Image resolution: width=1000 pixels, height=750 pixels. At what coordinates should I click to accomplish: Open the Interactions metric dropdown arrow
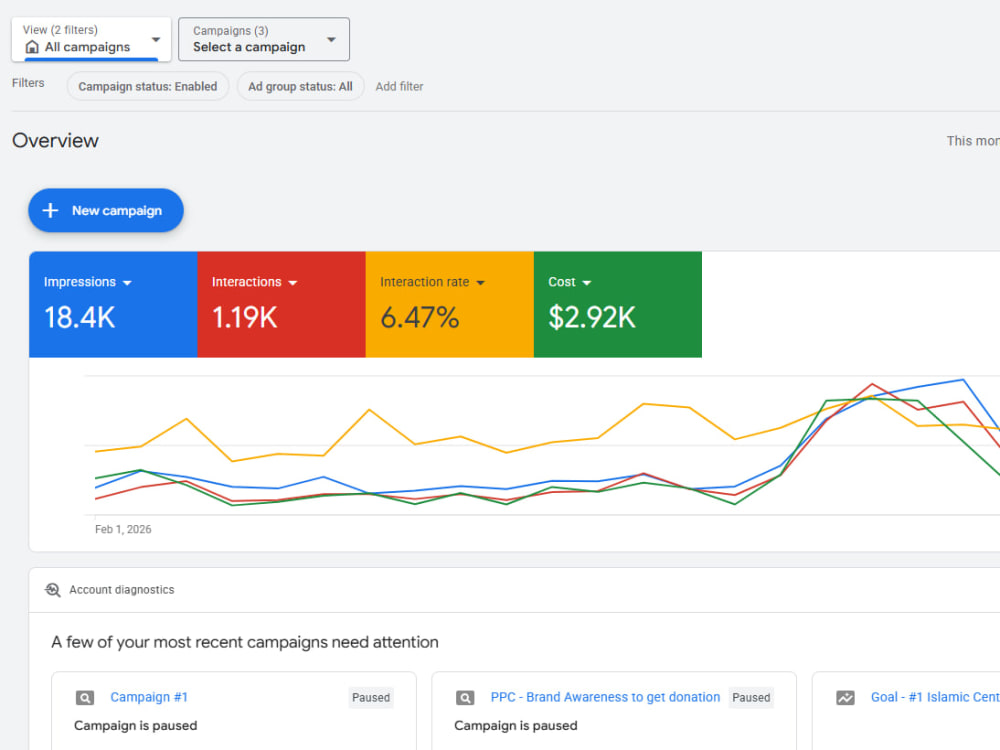(x=293, y=283)
